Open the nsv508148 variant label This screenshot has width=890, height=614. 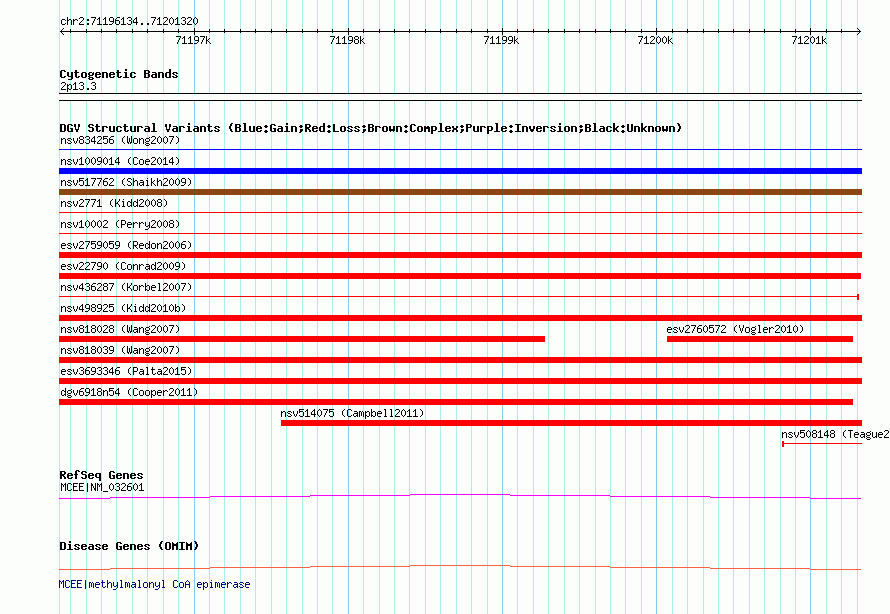[834, 435]
